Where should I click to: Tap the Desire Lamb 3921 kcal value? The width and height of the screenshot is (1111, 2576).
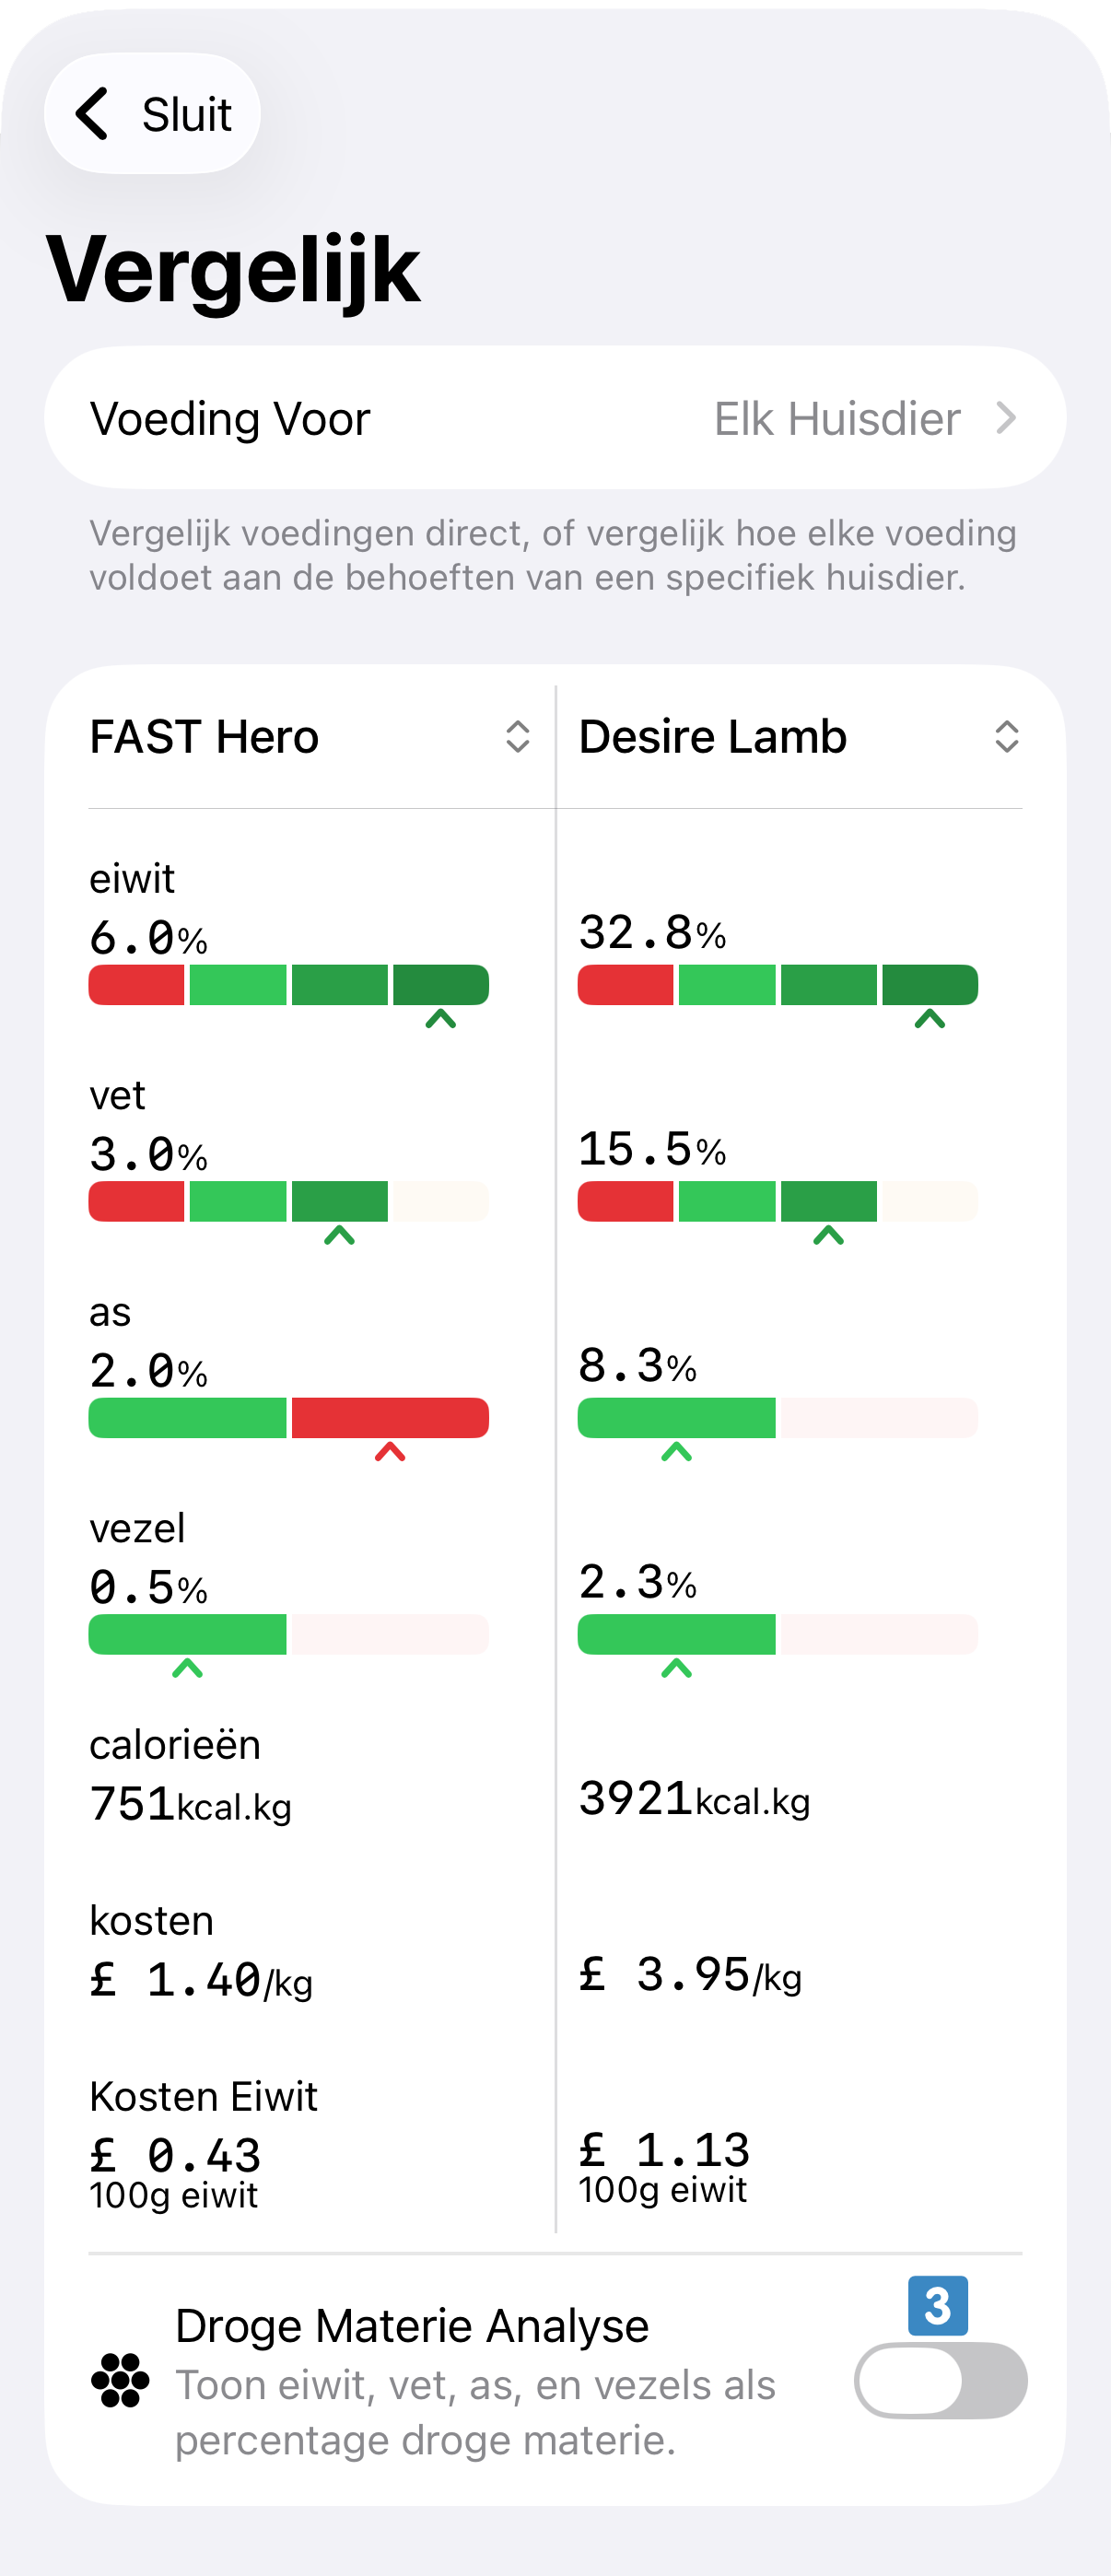tap(694, 1799)
